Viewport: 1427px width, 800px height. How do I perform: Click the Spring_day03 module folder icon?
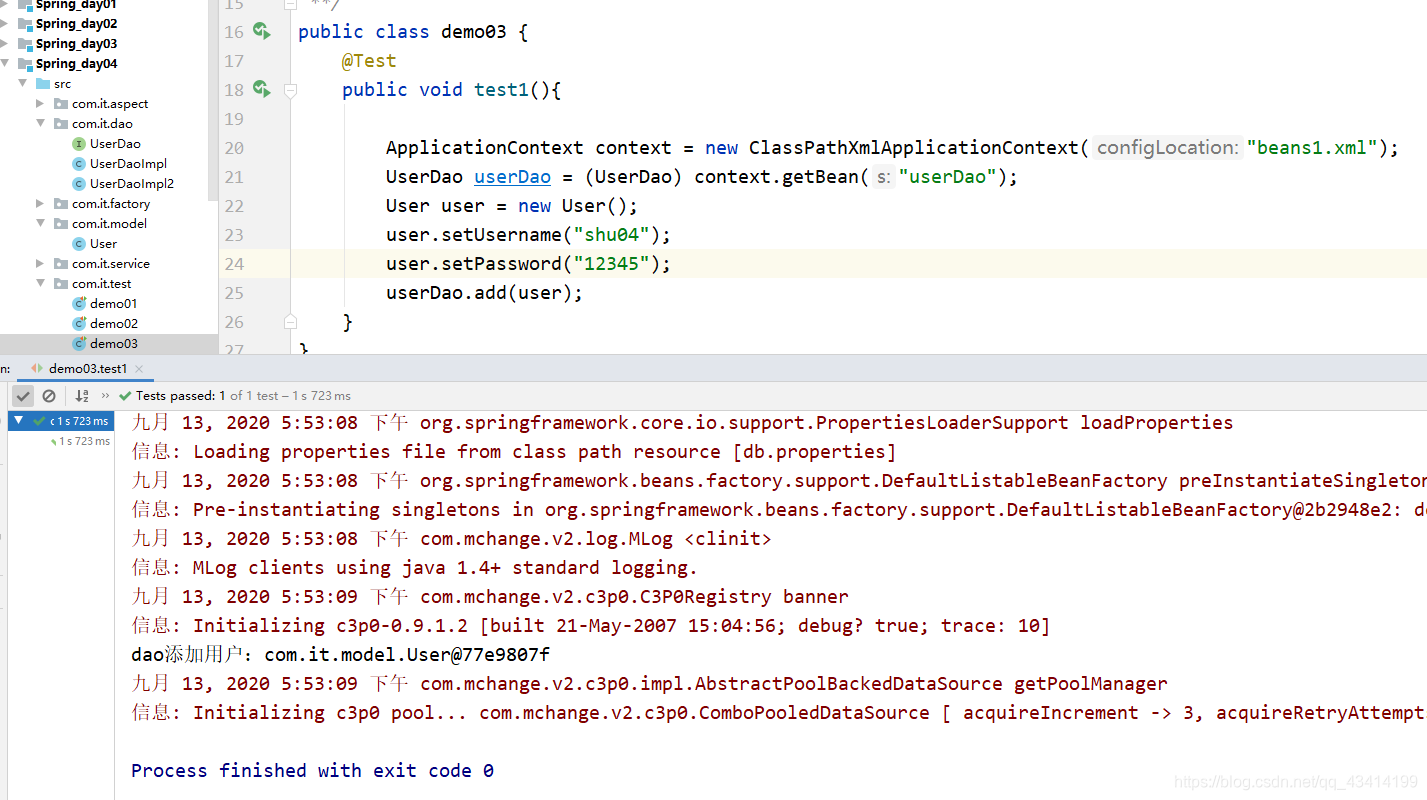(x=25, y=43)
